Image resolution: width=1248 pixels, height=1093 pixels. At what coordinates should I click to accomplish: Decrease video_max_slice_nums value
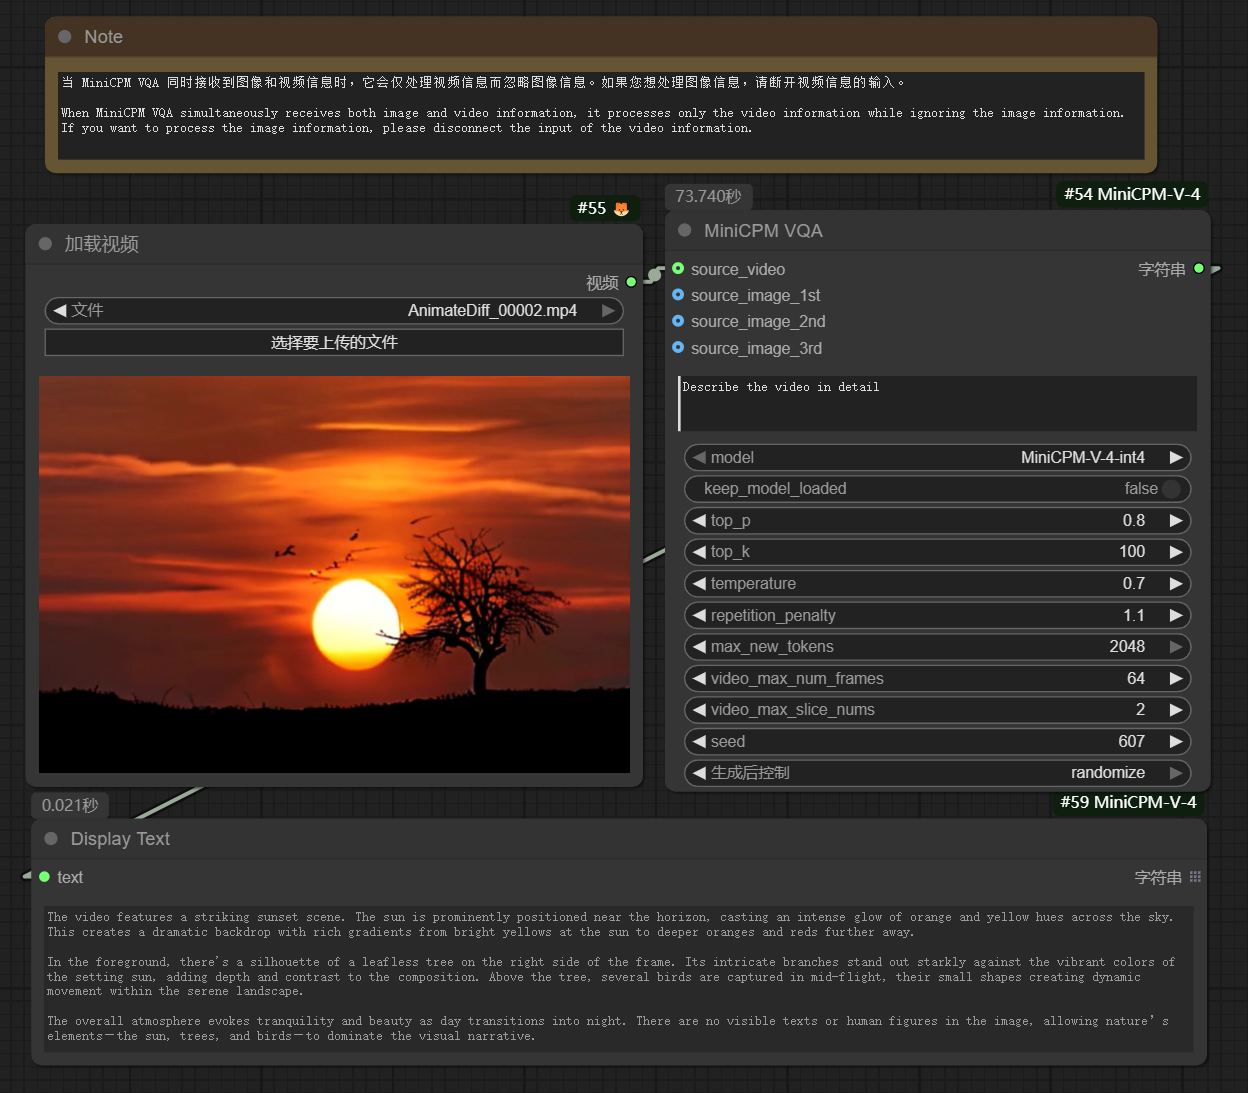(x=699, y=710)
